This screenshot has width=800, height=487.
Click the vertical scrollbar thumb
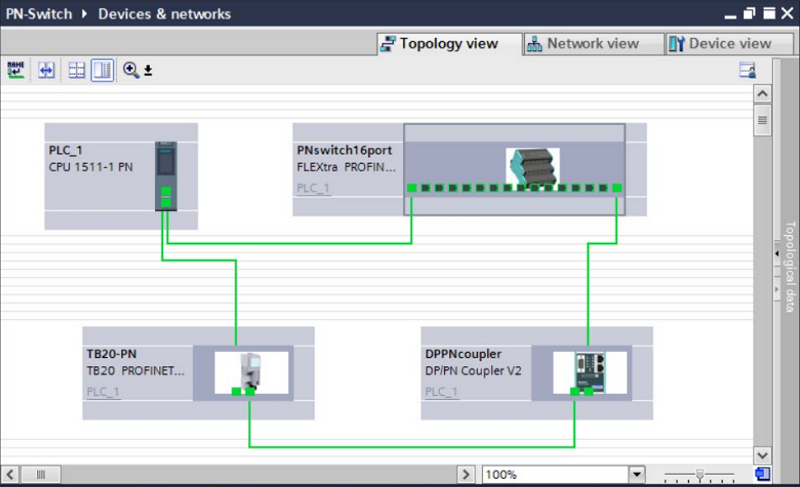click(x=762, y=120)
